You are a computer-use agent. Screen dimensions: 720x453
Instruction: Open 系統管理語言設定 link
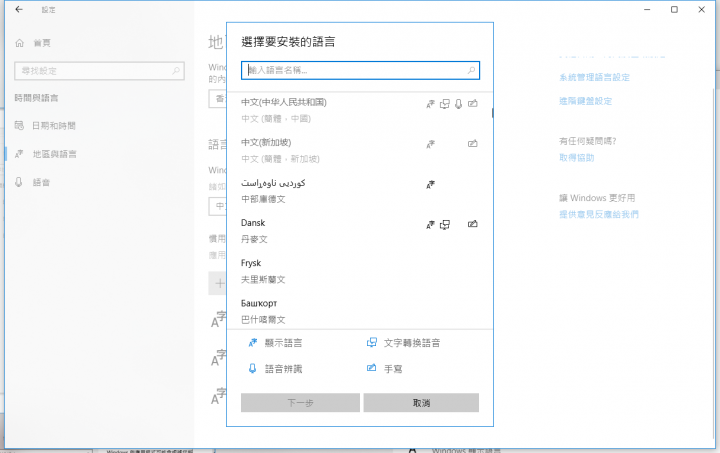pos(594,77)
